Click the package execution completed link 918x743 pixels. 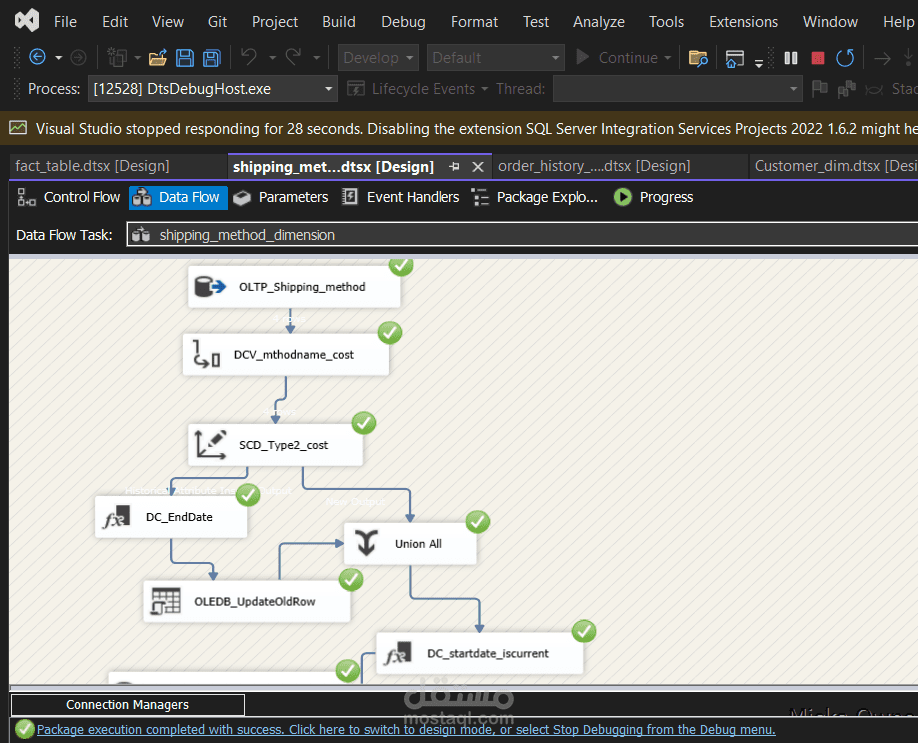[405, 730]
